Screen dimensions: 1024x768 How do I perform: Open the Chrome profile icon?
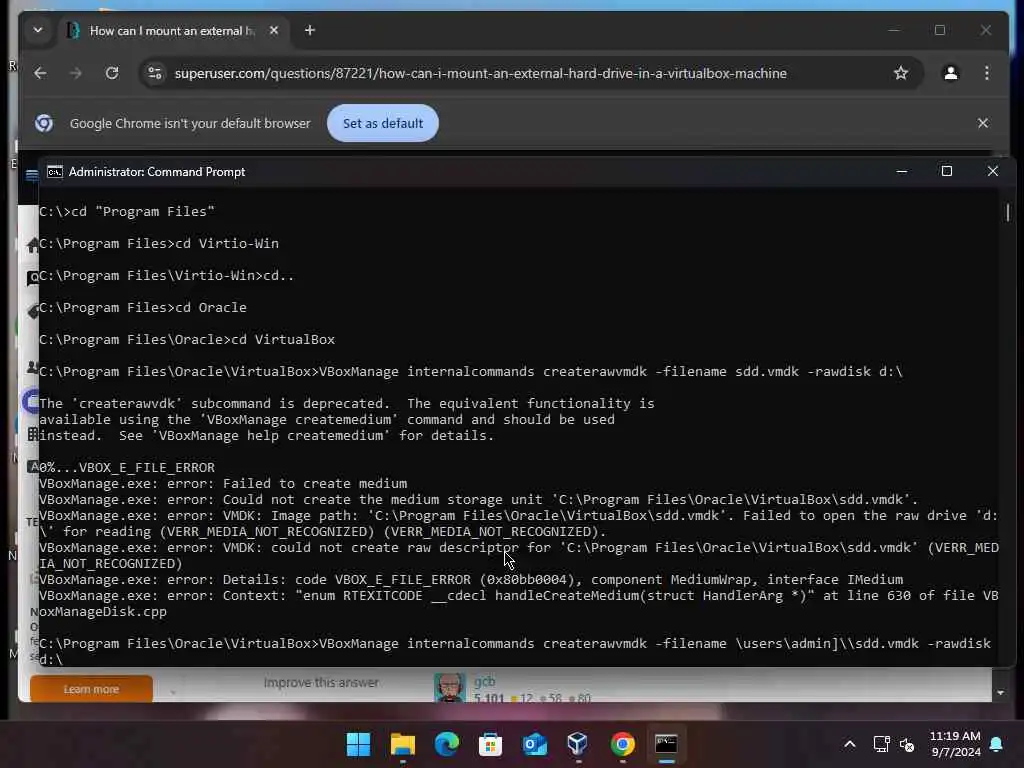[x=951, y=73]
